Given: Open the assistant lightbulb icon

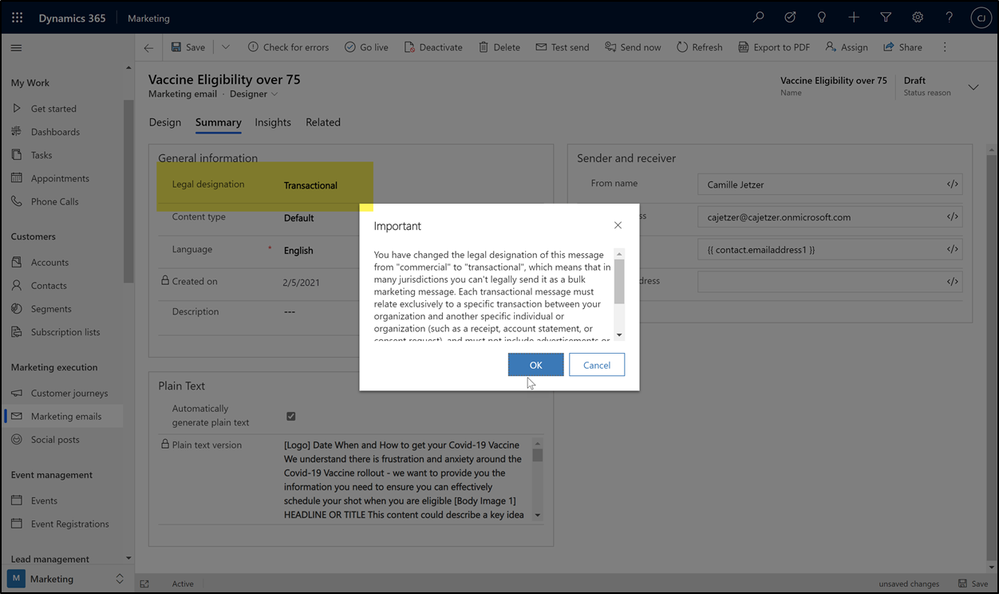Looking at the screenshot, I should click(x=822, y=17).
